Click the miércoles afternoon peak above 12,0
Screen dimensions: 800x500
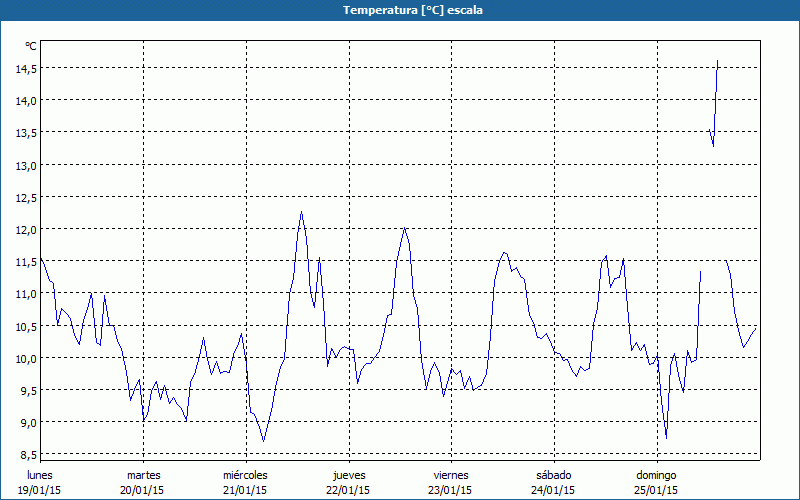(x=301, y=212)
